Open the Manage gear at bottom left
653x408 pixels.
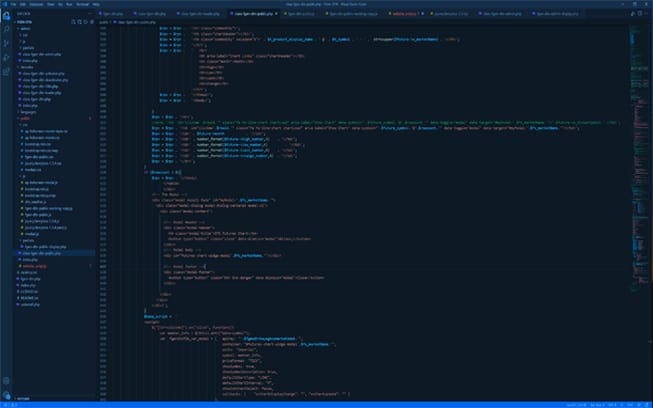[7, 393]
